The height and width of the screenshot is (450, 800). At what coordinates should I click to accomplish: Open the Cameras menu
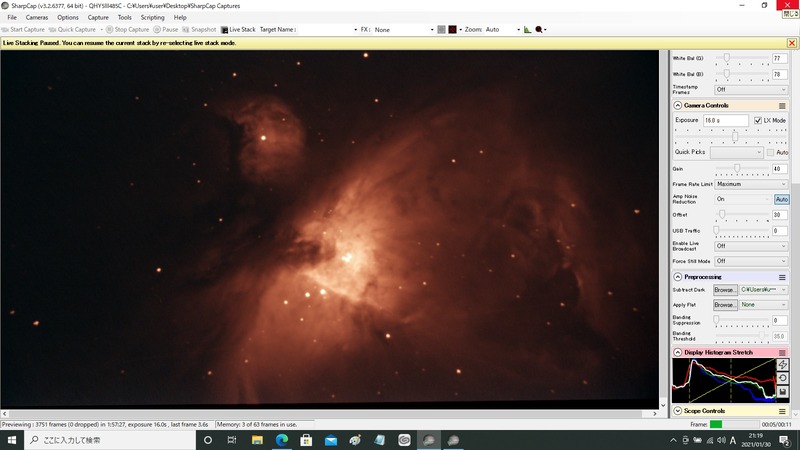(x=37, y=17)
